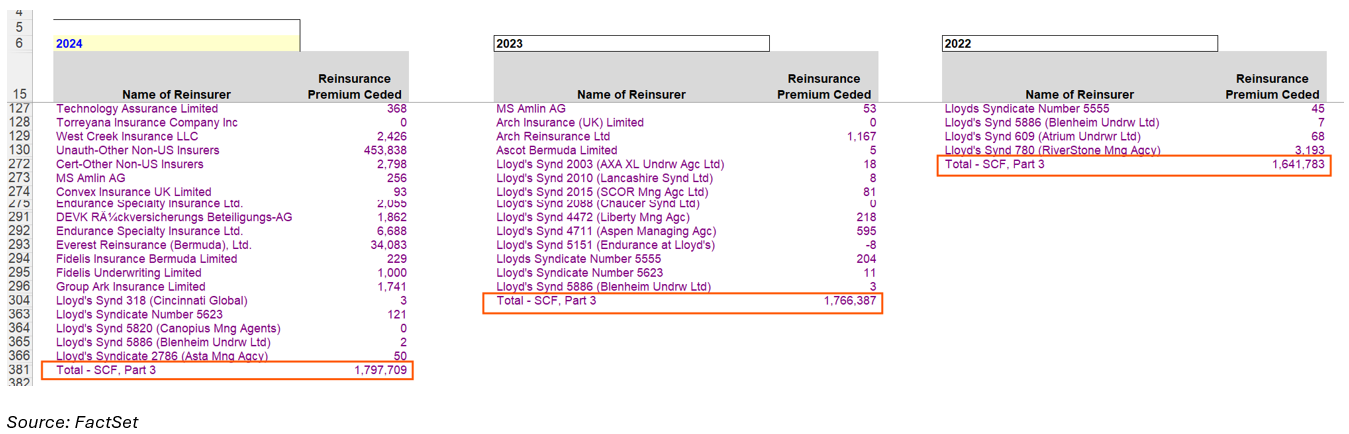The height and width of the screenshot is (434, 1349).
Task: Select Lloyd's Synd 5820 (Canopius Mng Agents)
Action: 168,328
